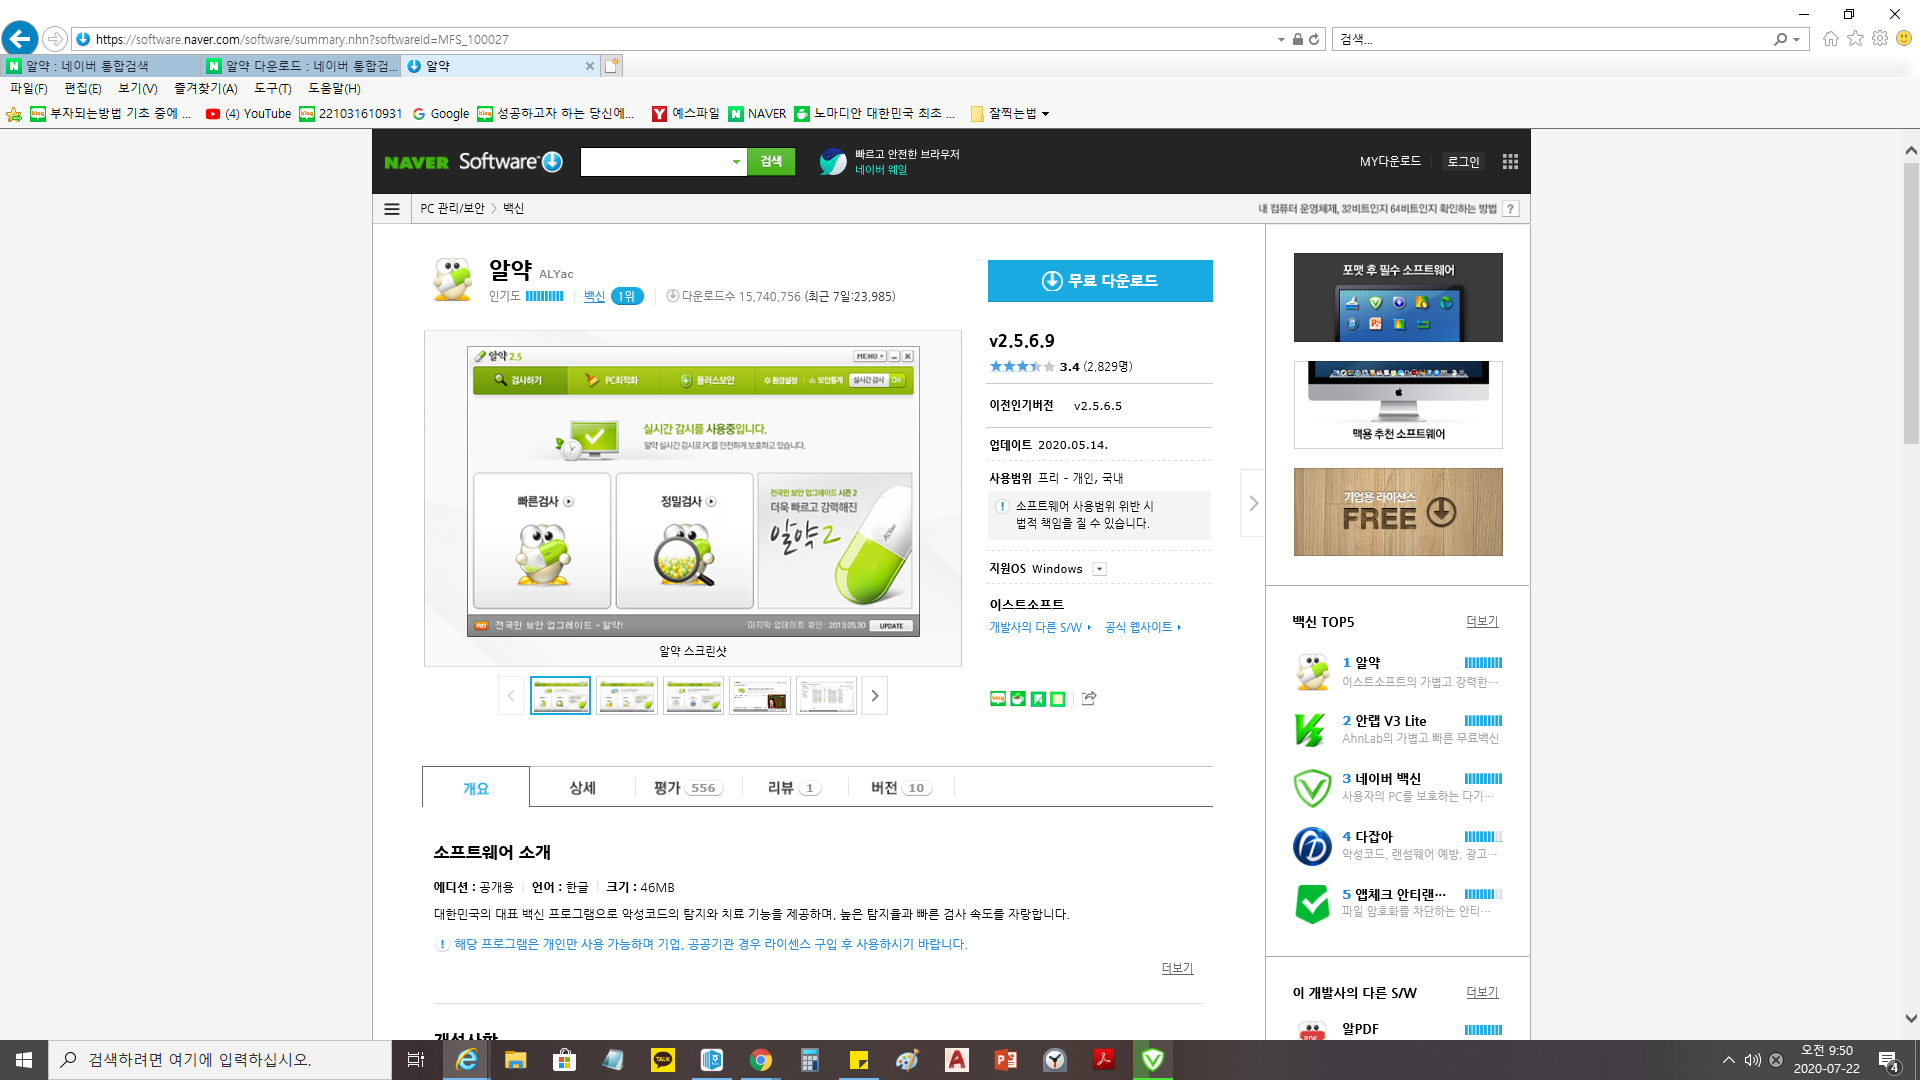This screenshot has height=1080, width=1920.
Task: Click the 무료 다운로드 button
Action: tap(1100, 281)
